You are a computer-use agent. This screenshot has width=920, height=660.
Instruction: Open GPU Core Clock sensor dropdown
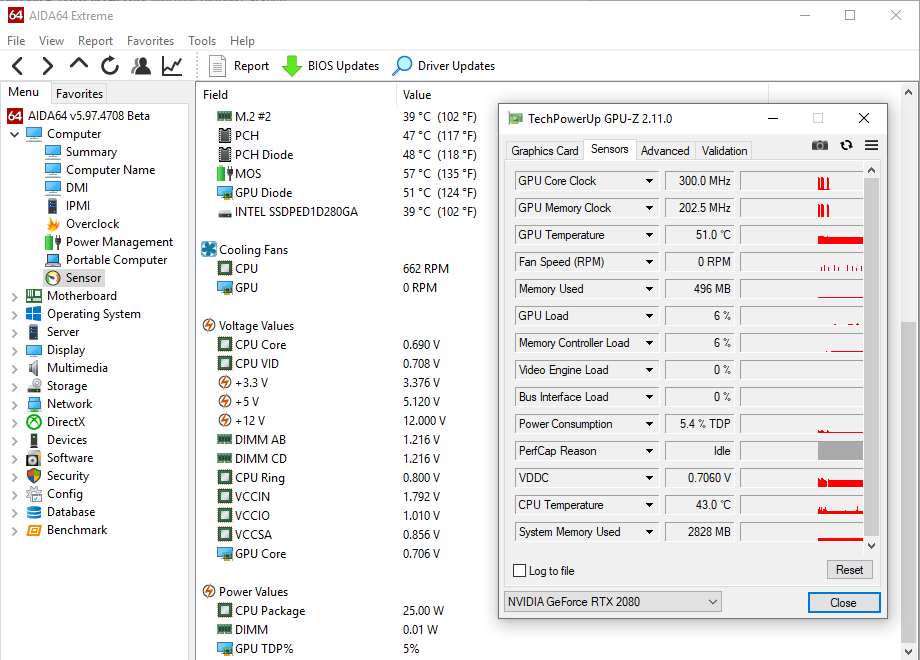[649, 181]
